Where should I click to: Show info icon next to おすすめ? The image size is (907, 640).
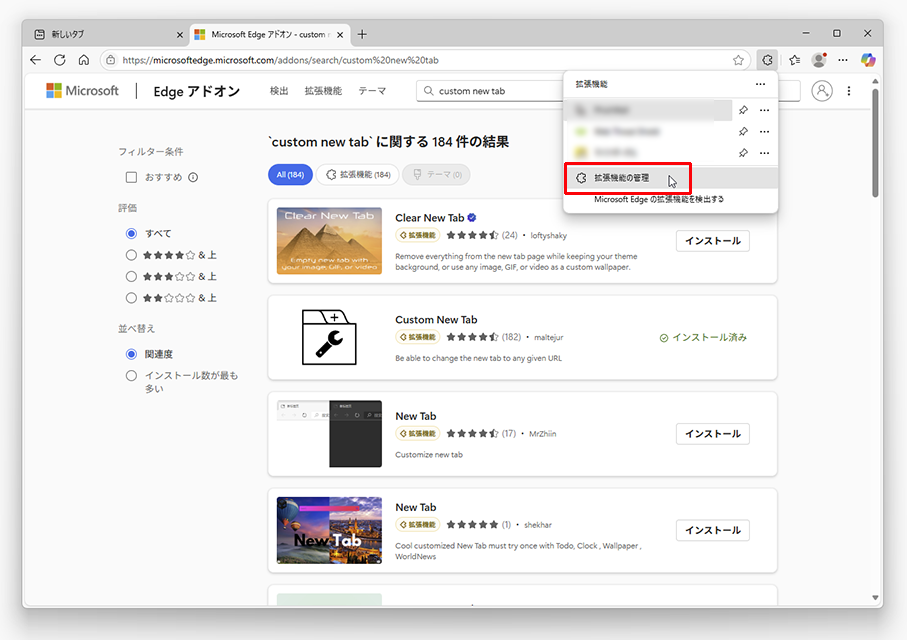[x=193, y=177]
